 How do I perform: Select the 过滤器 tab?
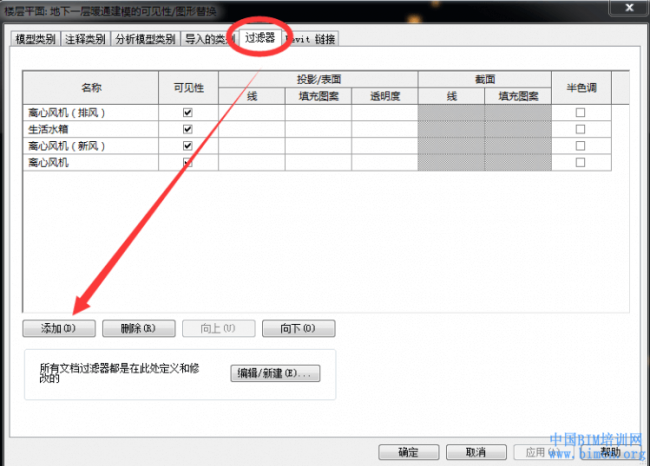click(260, 38)
